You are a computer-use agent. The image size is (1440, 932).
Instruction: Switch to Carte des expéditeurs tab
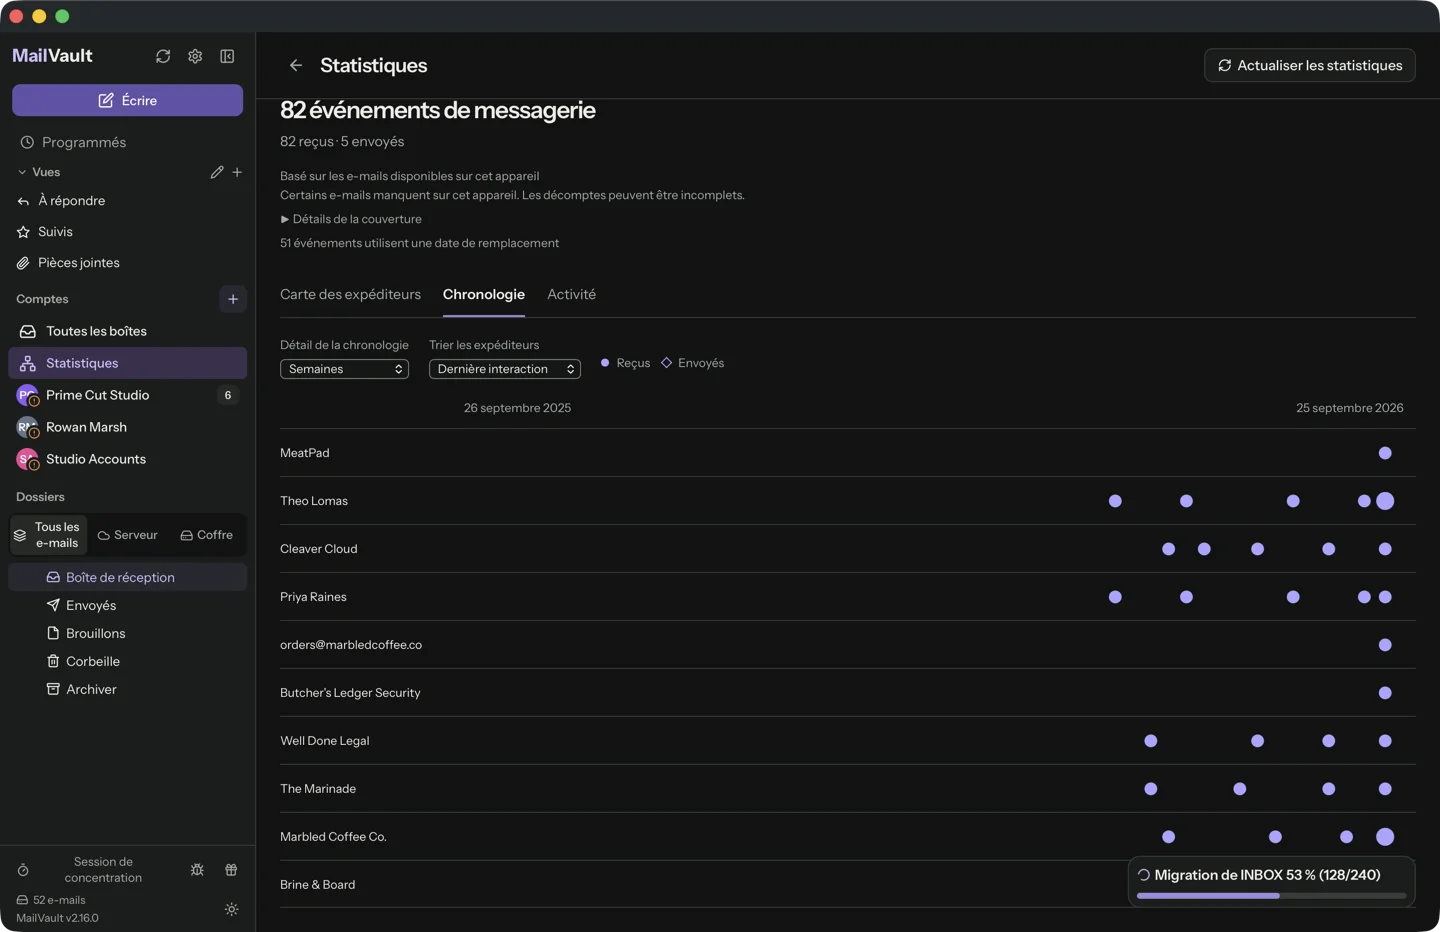click(x=350, y=294)
